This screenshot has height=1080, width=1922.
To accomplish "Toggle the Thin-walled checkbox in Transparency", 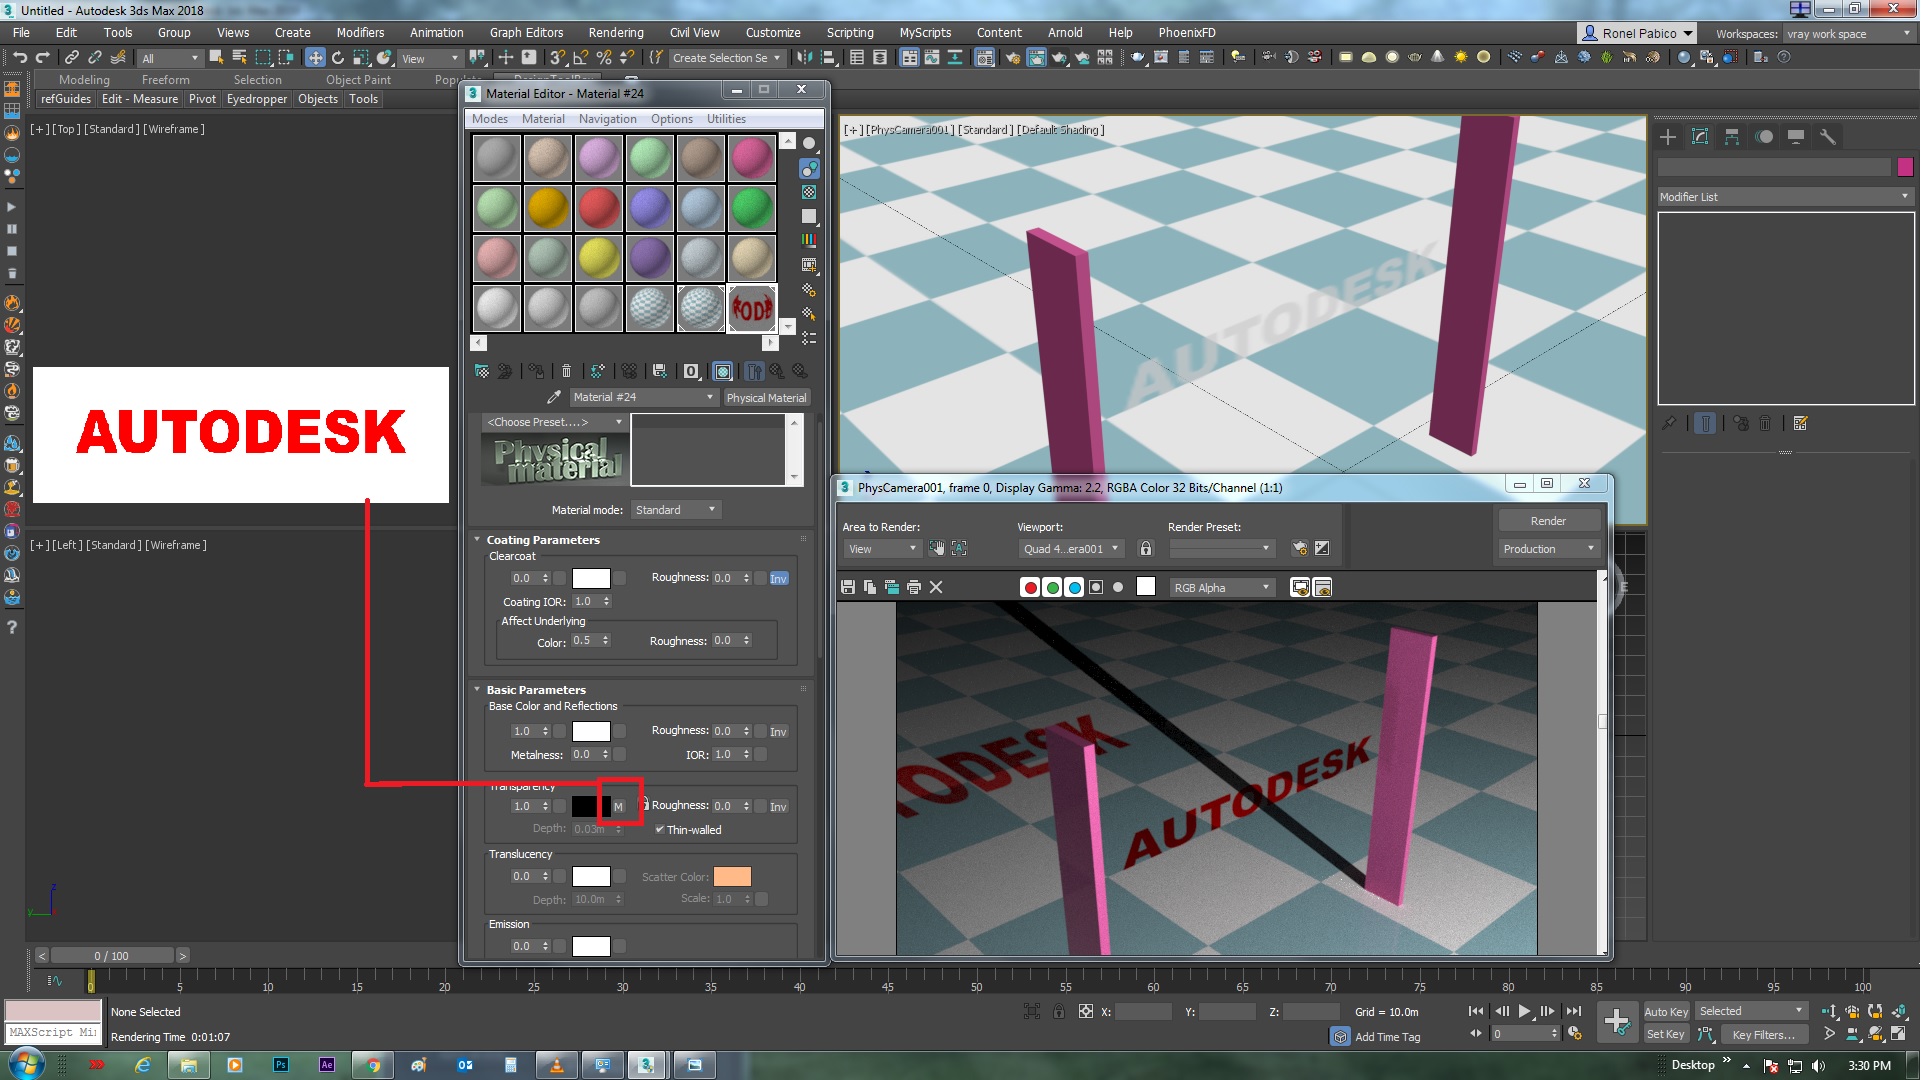I will (x=659, y=829).
